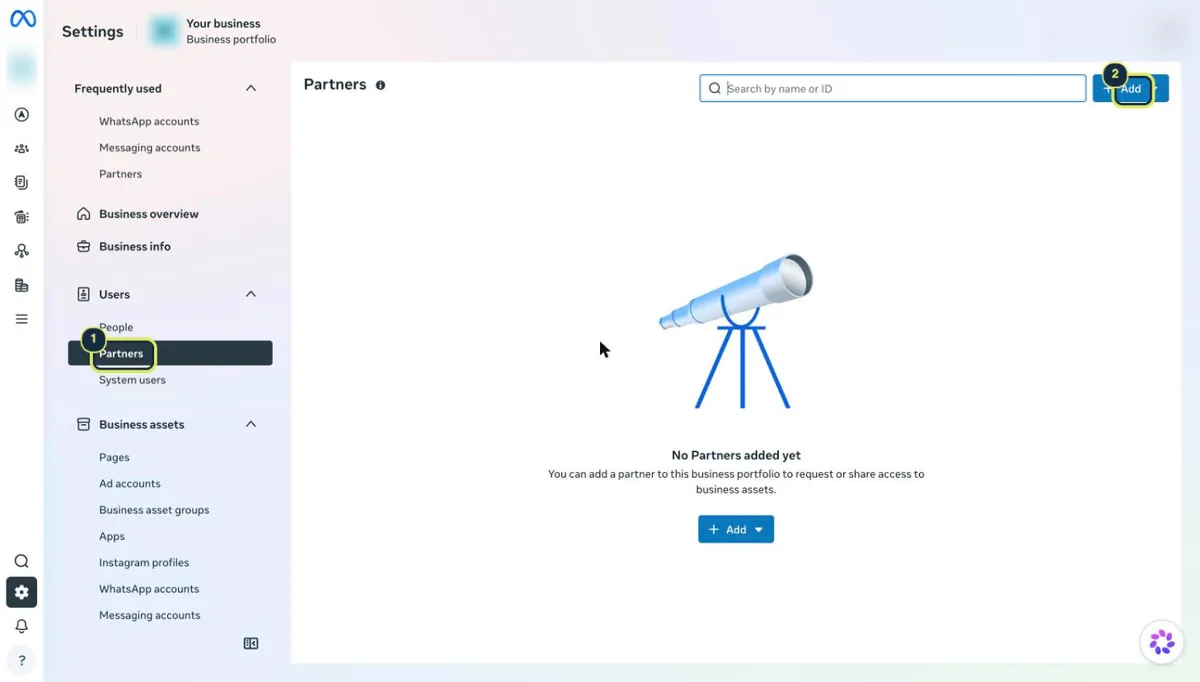This screenshot has width=1200, height=682.
Task: Click the Meta logo icon
Action: (x=22, y=19)
